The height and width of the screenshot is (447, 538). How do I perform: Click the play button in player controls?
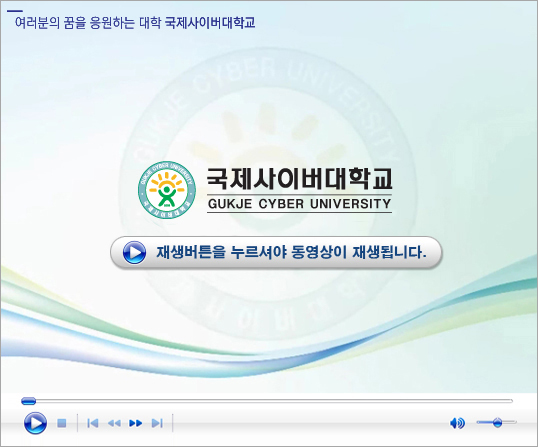pos(35,423)
